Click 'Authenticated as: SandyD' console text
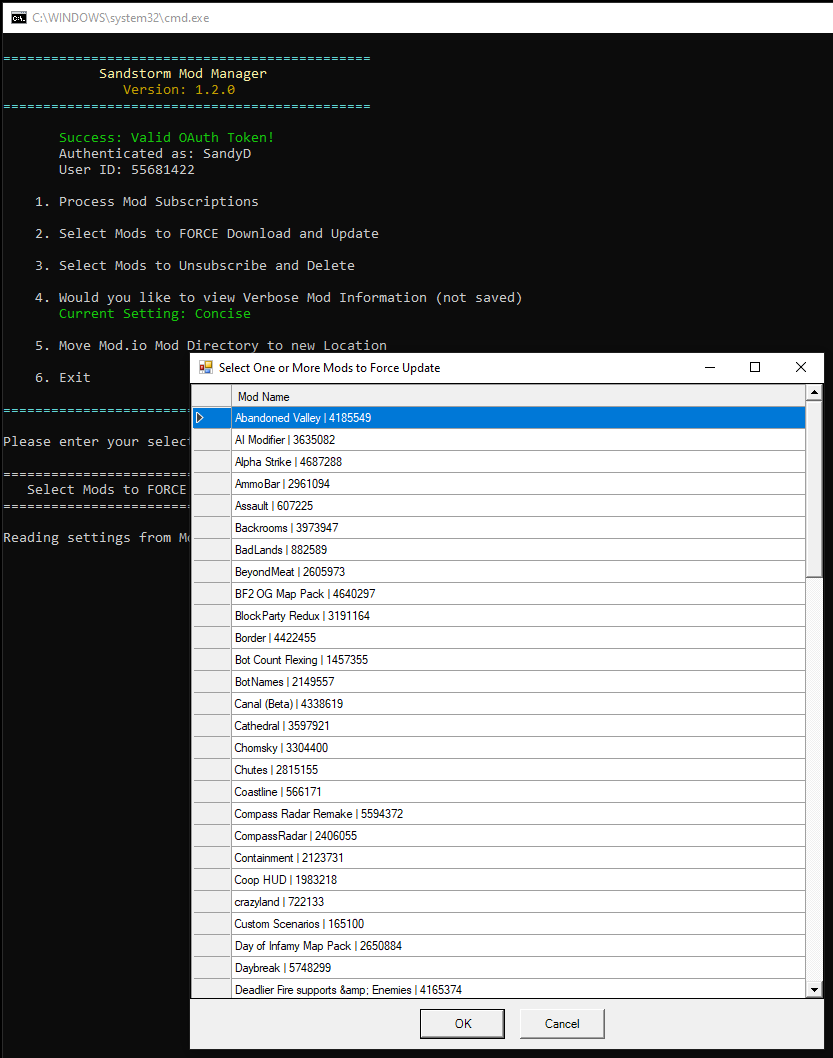Image resolution: width=833 pixels, height=1058 pixels. pos(154,154)
